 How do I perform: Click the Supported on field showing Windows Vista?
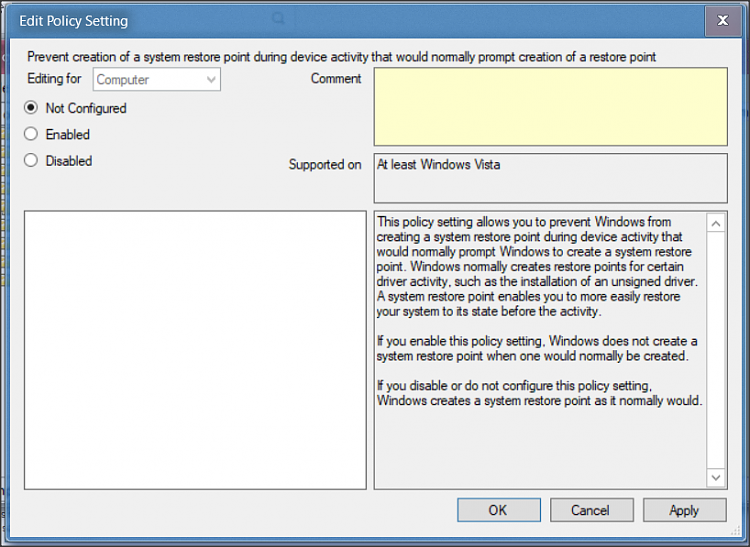point(550,177)
